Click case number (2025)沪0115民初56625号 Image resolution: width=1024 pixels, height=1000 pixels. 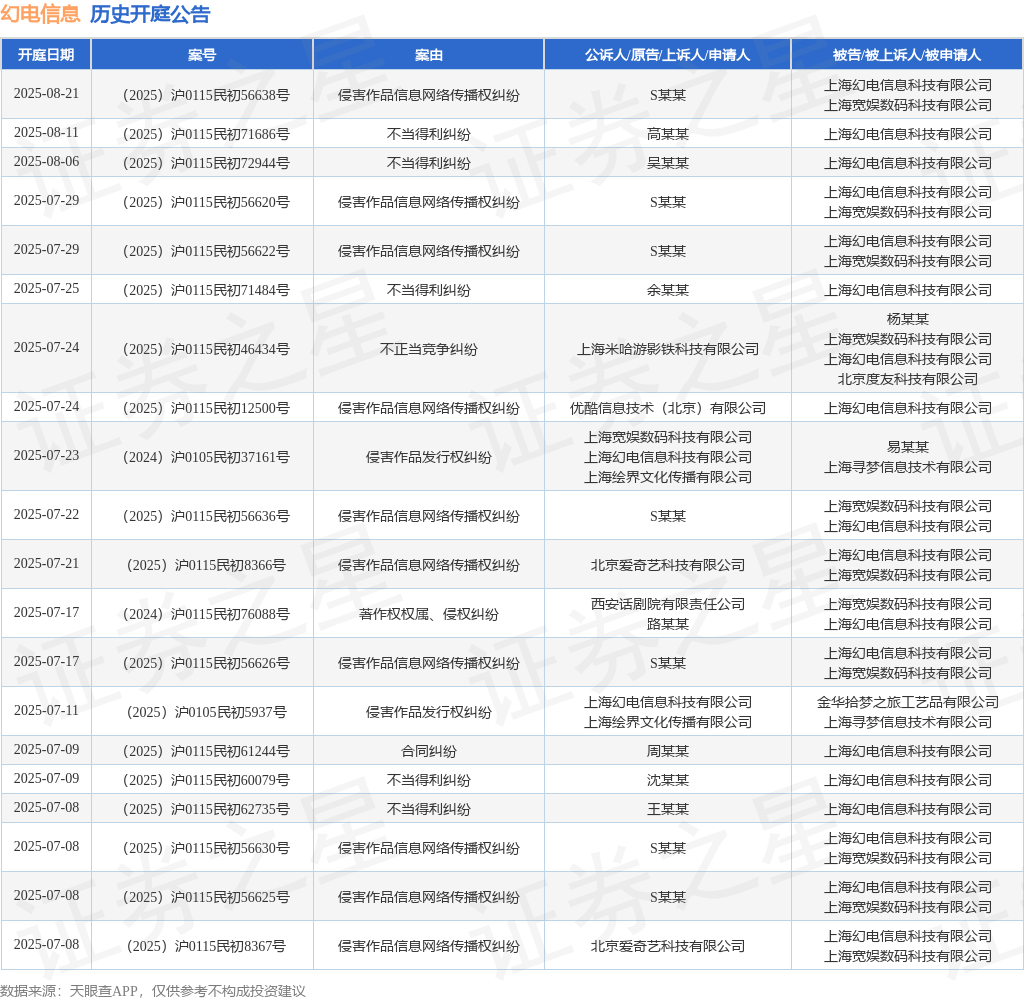coord(206,897)
